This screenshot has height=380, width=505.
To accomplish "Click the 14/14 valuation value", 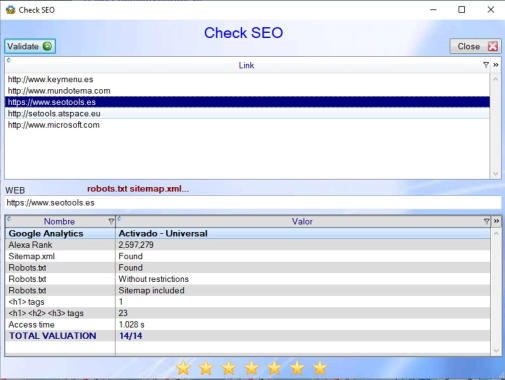I will (x=131, y=336).
